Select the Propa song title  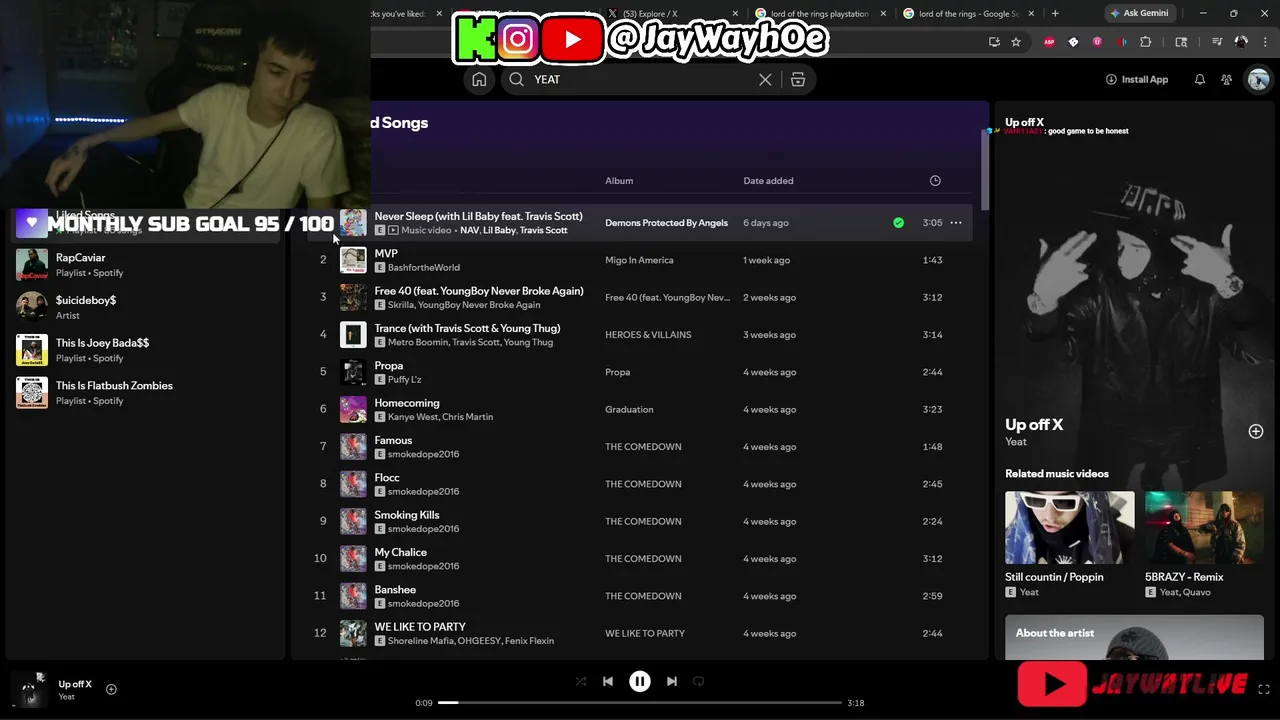tap(389, 366)
